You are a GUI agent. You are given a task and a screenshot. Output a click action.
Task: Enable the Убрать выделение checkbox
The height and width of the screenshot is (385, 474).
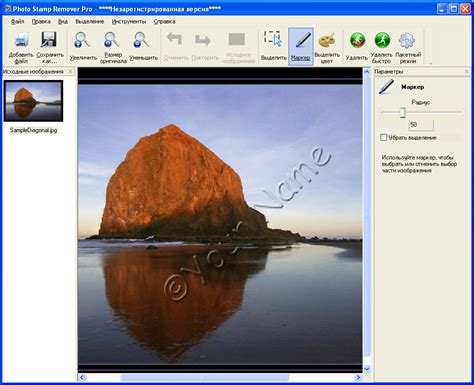tap(384, 137)
